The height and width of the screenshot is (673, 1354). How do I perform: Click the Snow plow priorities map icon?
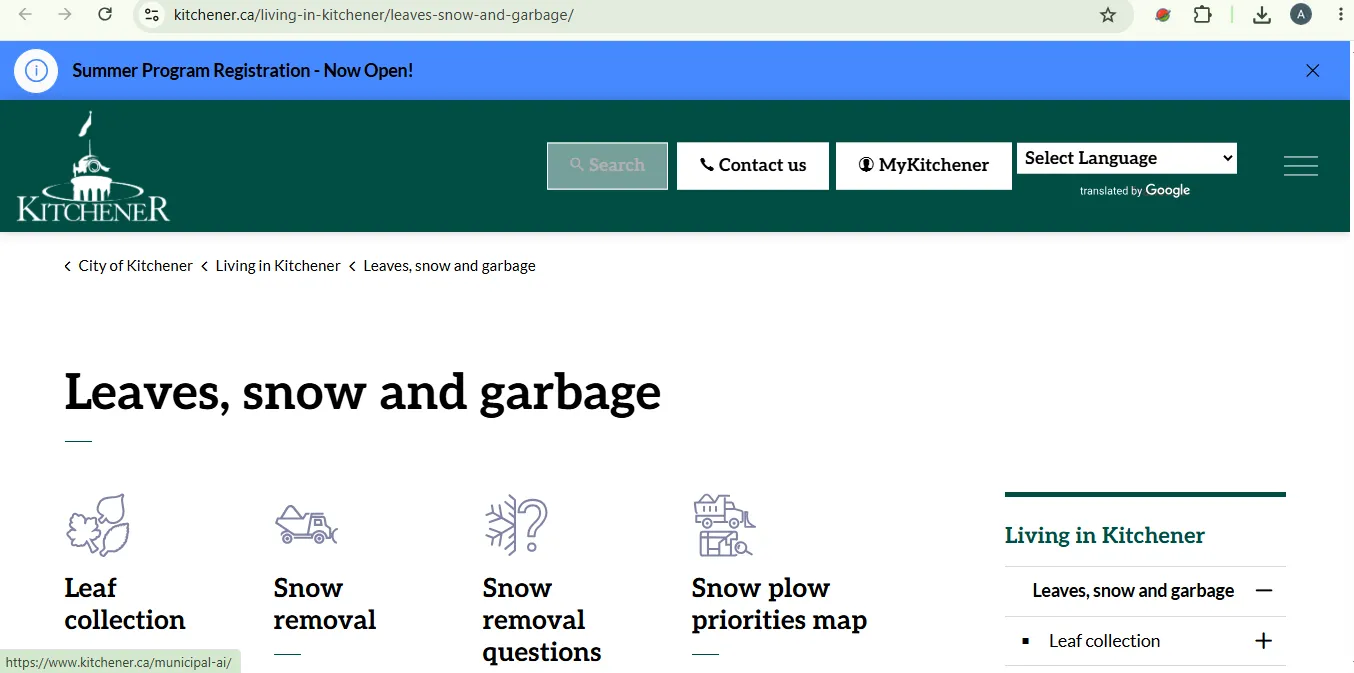point(724,524)
